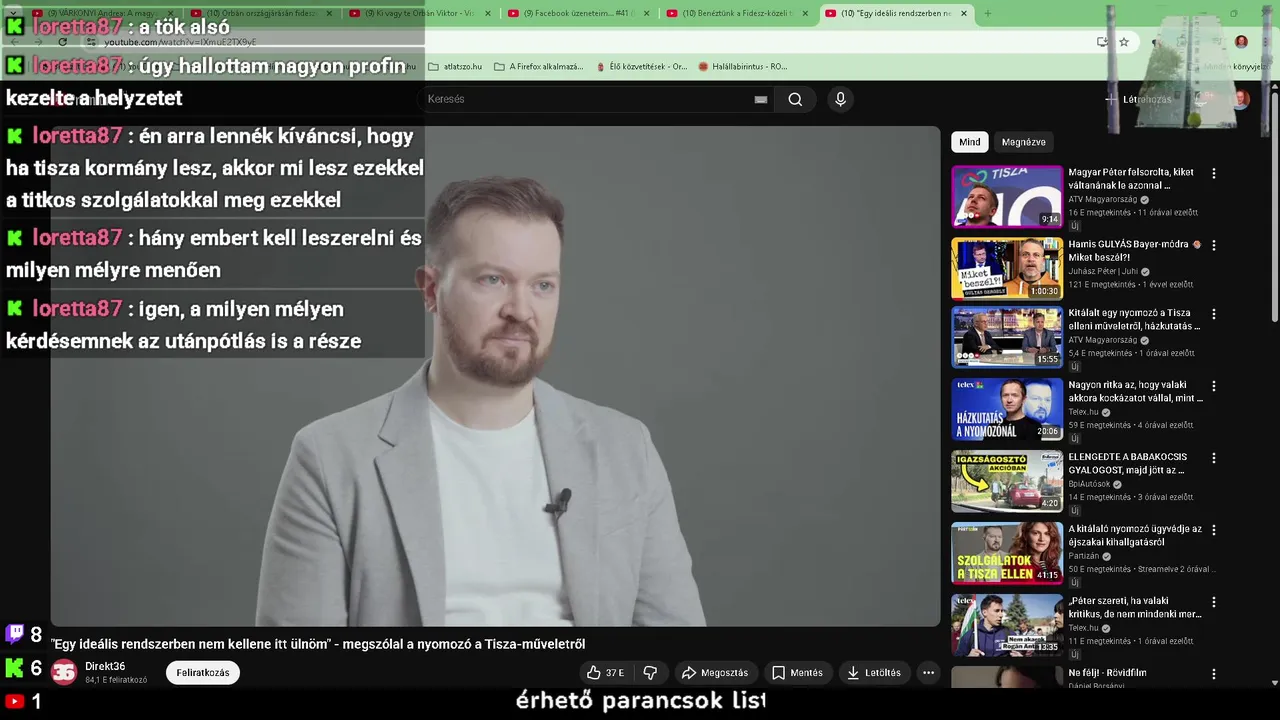Open options for Magyar Péter felsorolta video

[1214, 173]
